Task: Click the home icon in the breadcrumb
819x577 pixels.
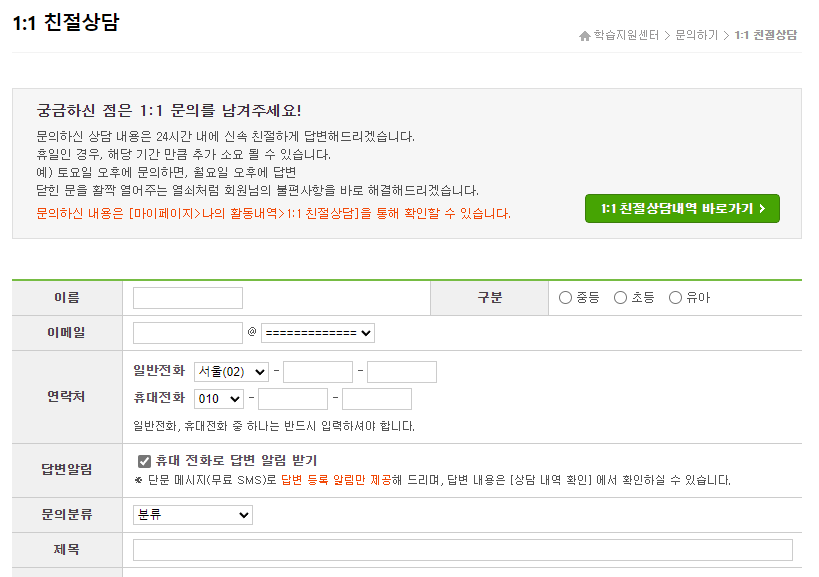Action: tap(585, 34)
